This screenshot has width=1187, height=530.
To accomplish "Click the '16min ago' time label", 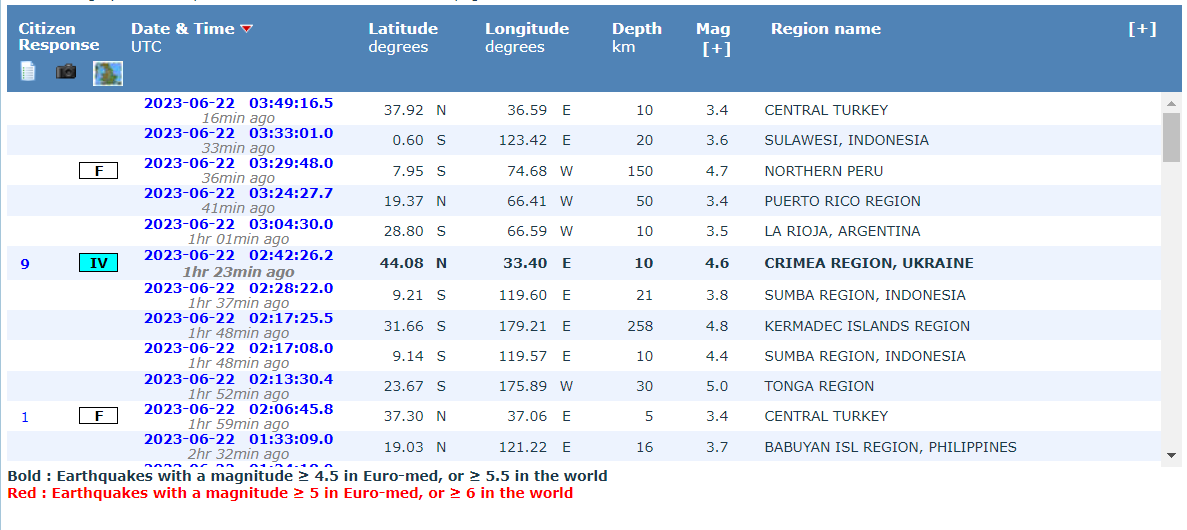I will (238, 118).
